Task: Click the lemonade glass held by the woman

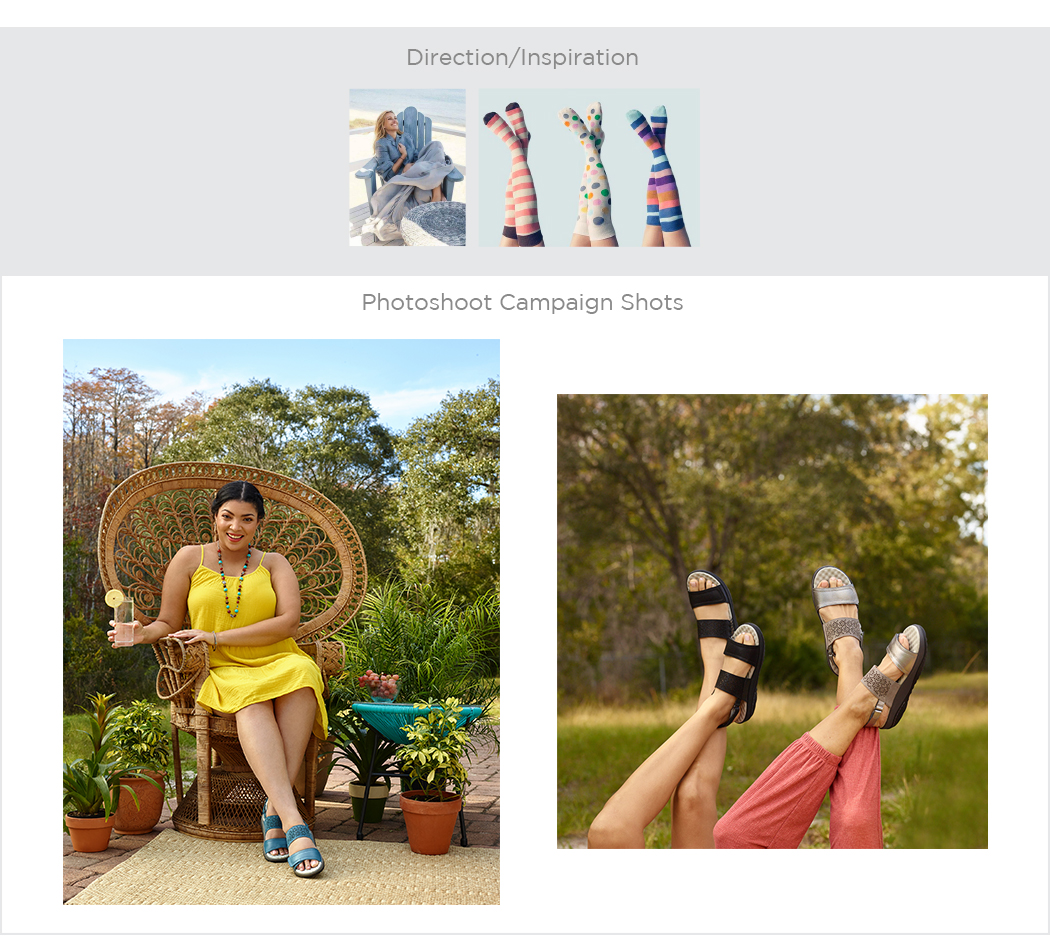Action: pos(122,618)
